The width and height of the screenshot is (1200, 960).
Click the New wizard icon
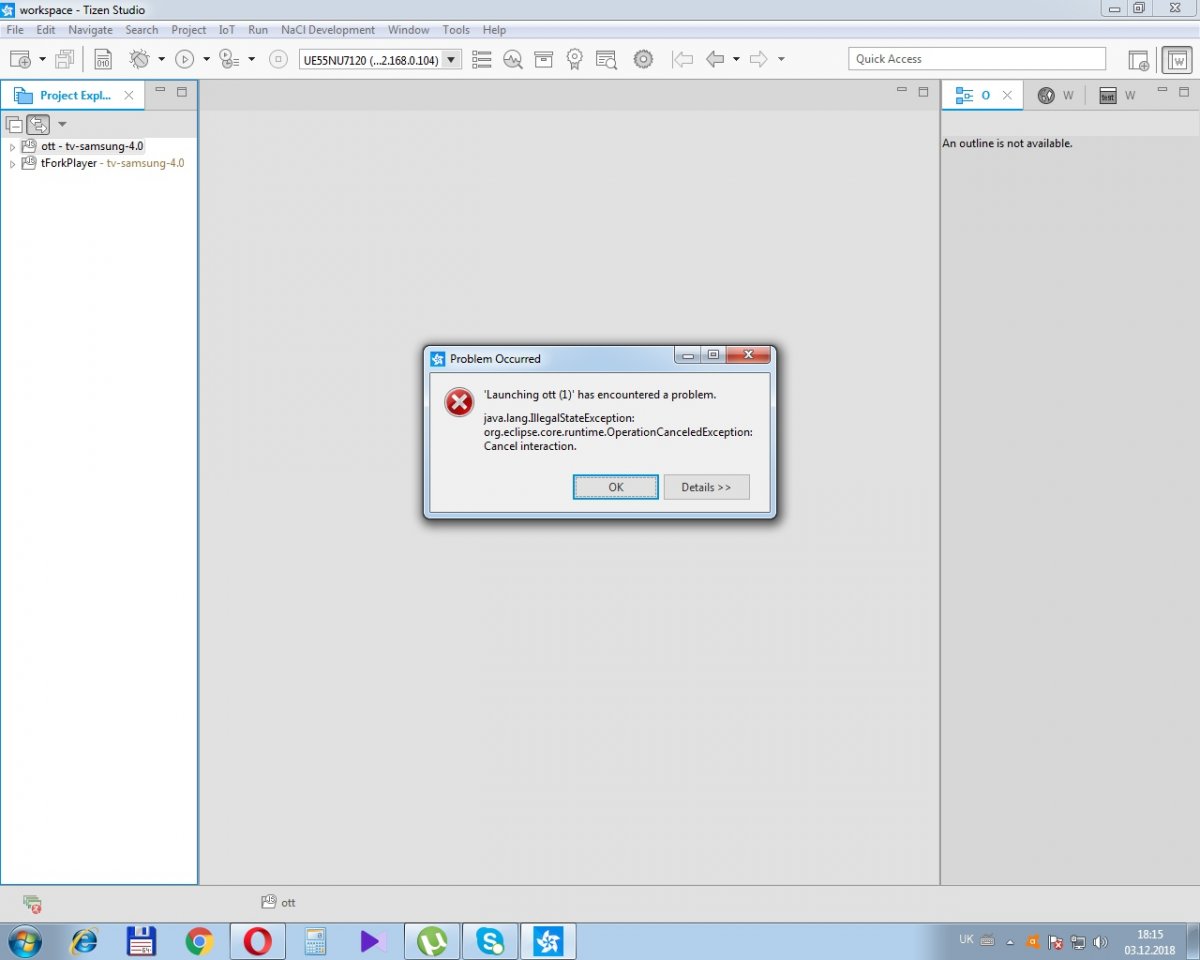click(20, 59)
